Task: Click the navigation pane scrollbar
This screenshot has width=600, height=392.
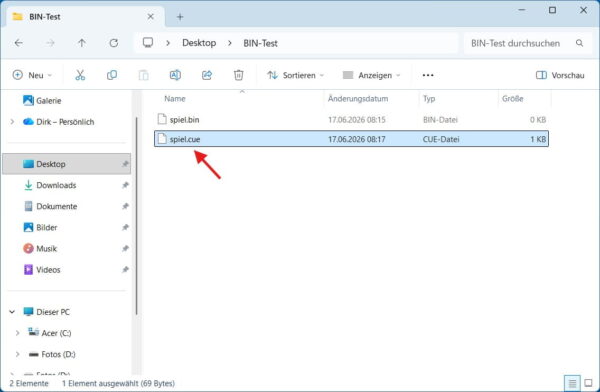Action: coord(136,216)
